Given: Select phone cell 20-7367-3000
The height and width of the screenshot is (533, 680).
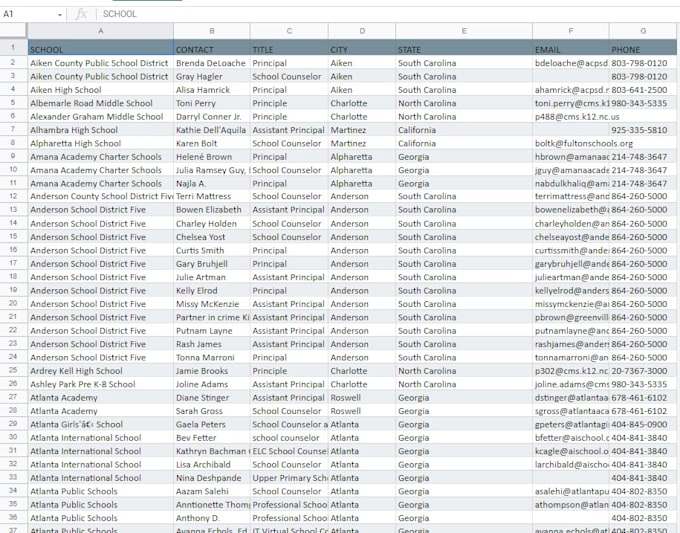Looking at the screenshot, I should pyautogui.click(x=643, y=371).
